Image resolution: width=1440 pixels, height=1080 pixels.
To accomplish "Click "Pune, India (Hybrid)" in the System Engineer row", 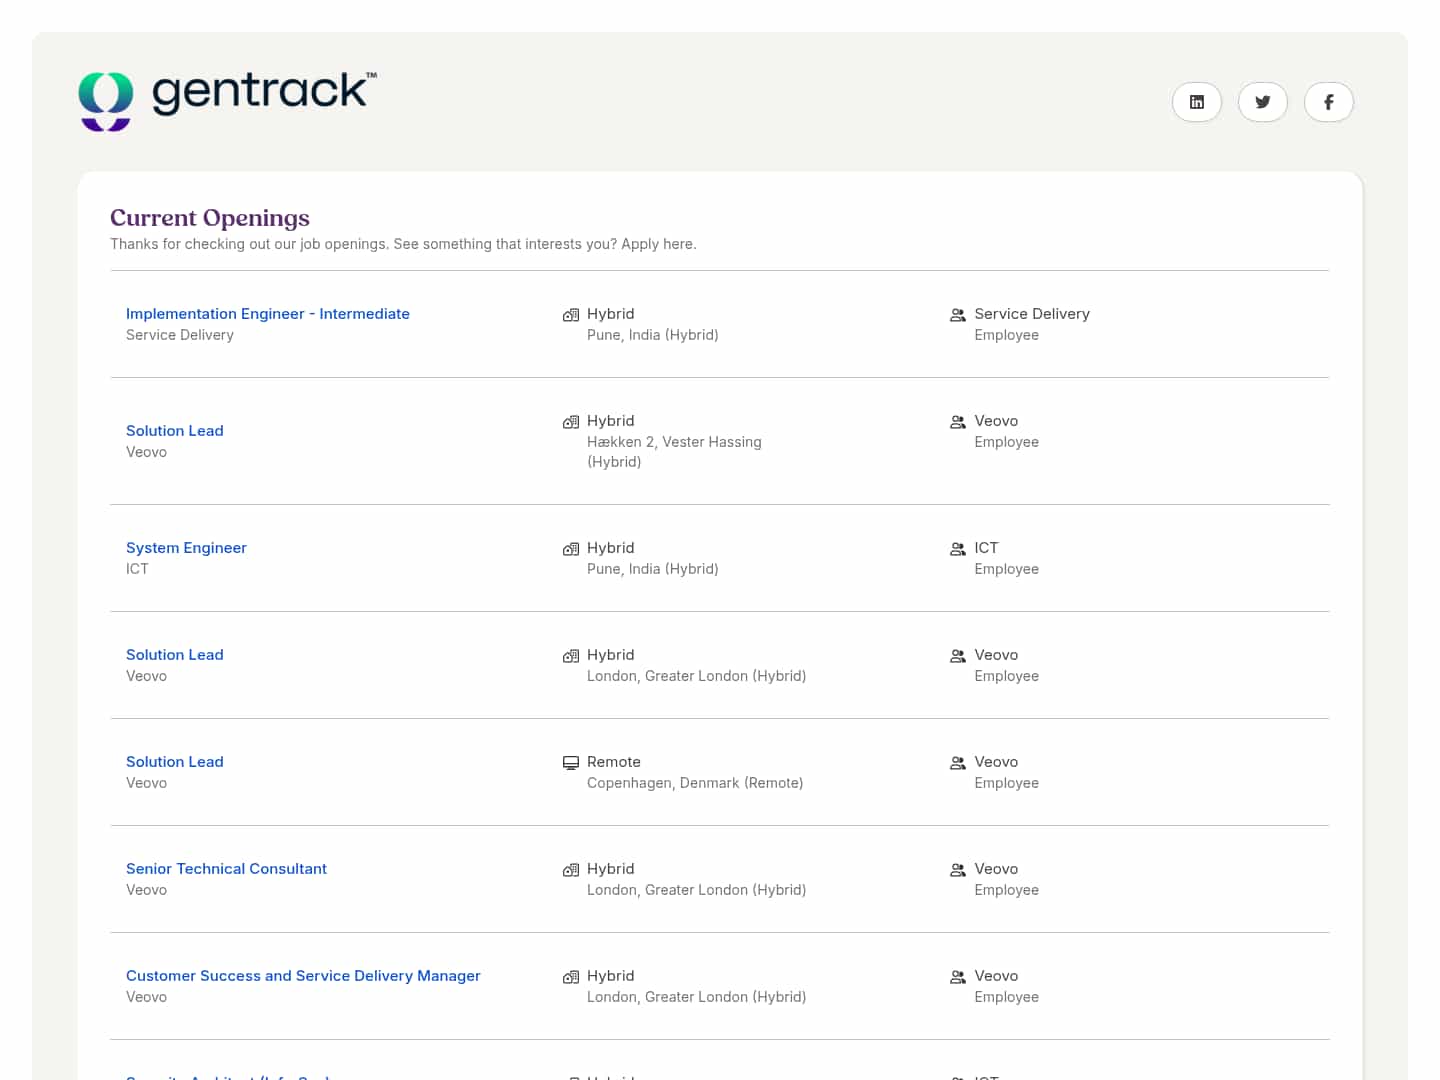I will [653, 569].
